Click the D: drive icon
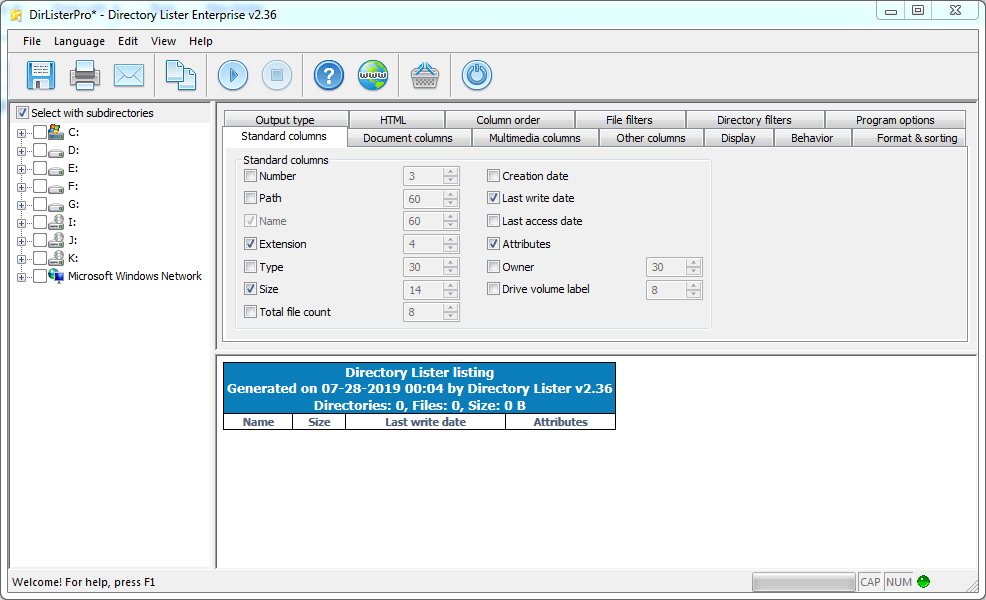 56,151
